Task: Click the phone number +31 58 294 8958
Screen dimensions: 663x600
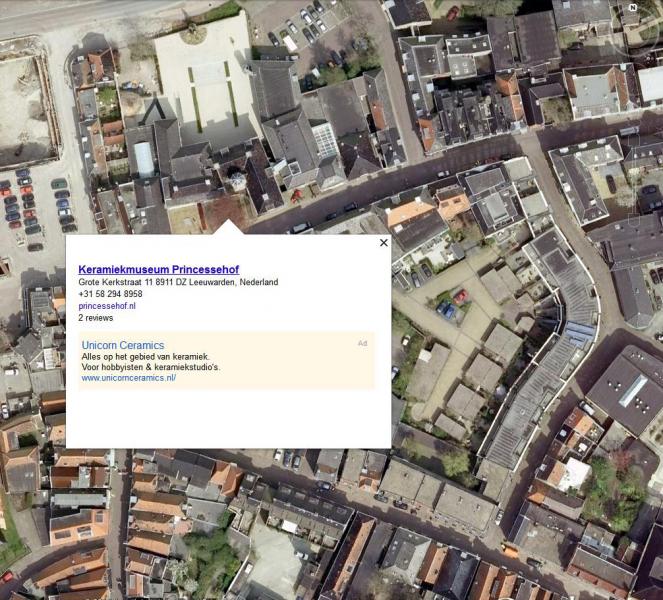Action: click(x=110, y=294)
